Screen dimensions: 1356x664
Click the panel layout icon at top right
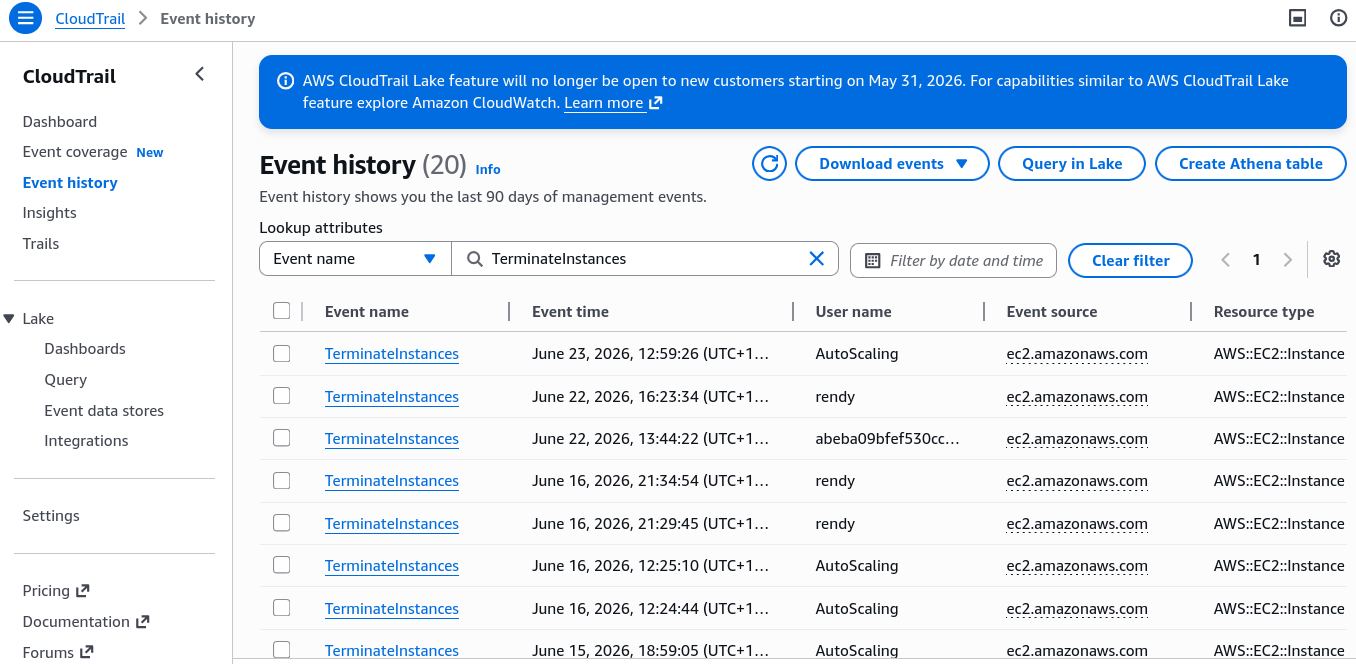point(1298,18)
